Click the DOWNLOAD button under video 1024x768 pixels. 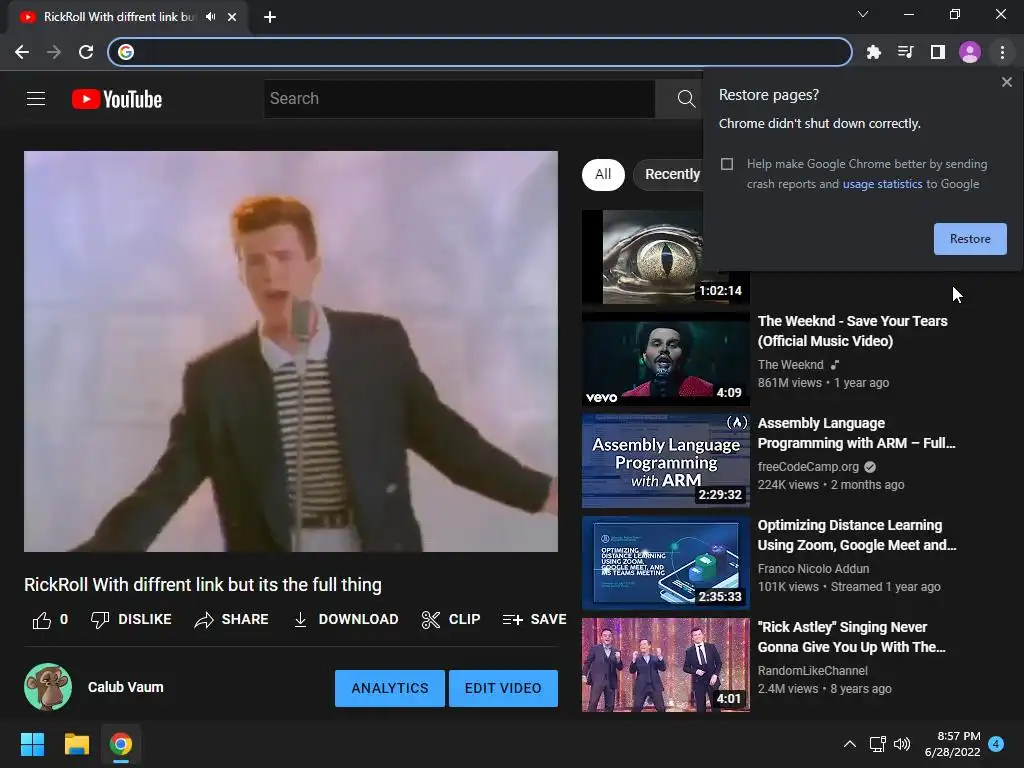click(345, 619)
